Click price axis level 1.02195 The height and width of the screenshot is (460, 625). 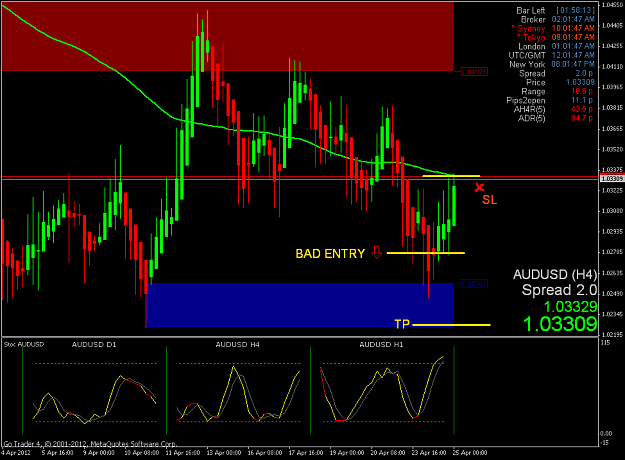pos(612,334)
